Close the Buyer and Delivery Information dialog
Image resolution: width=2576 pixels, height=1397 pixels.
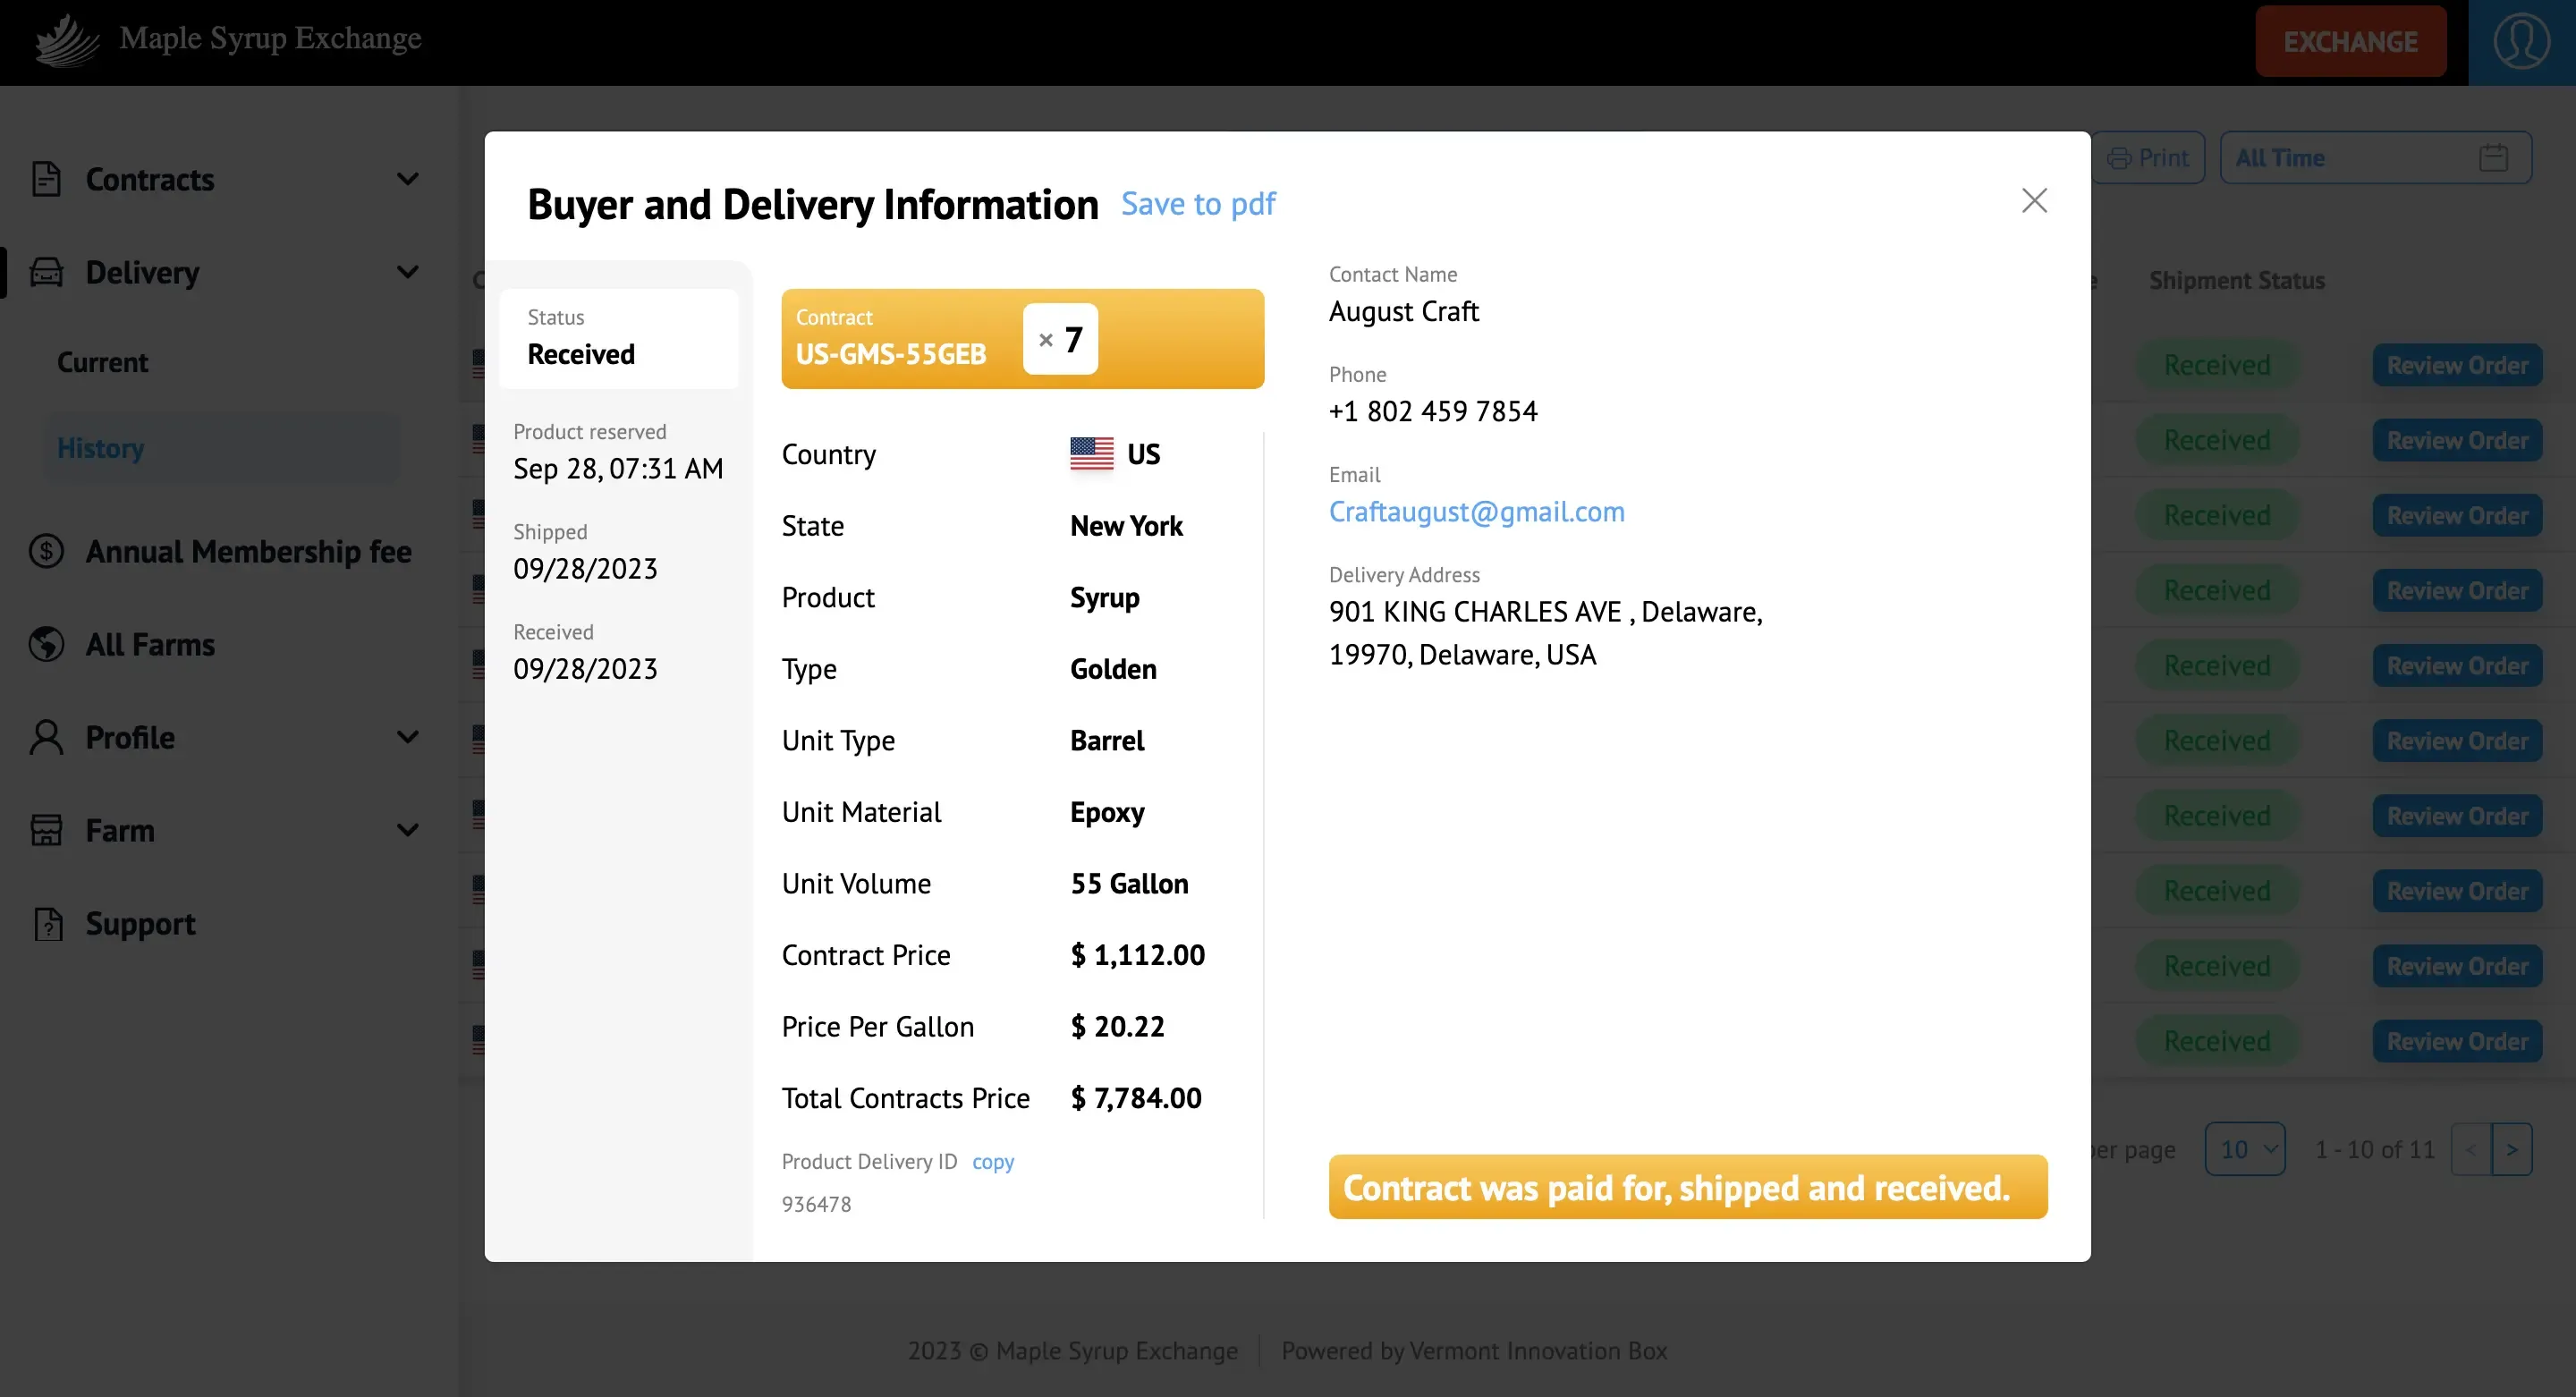coord(2034,201)
